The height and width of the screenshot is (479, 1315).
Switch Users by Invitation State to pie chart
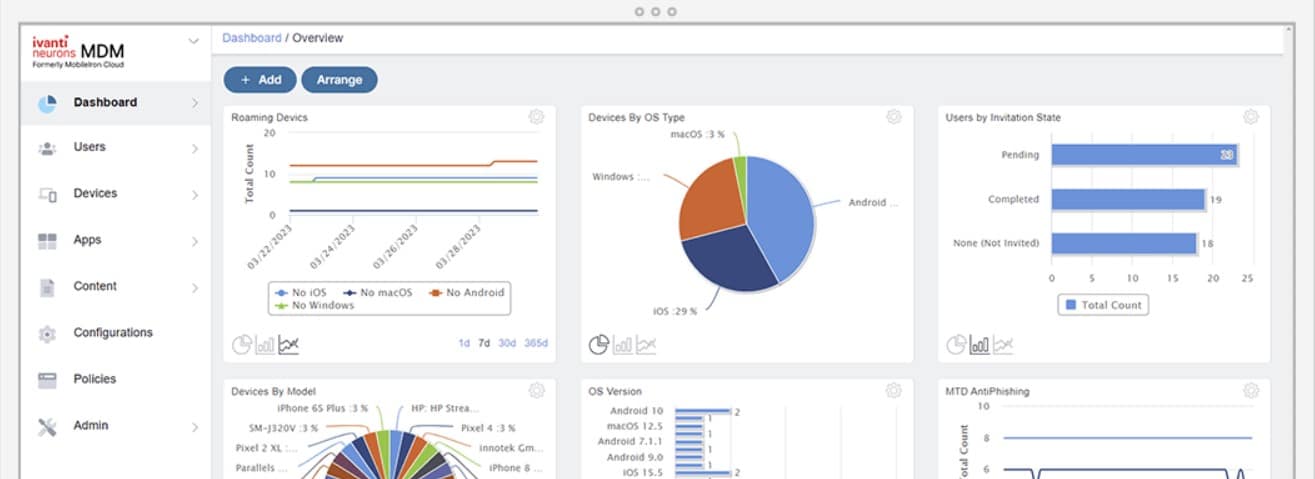pyautogui.click(x=956, y=345)
